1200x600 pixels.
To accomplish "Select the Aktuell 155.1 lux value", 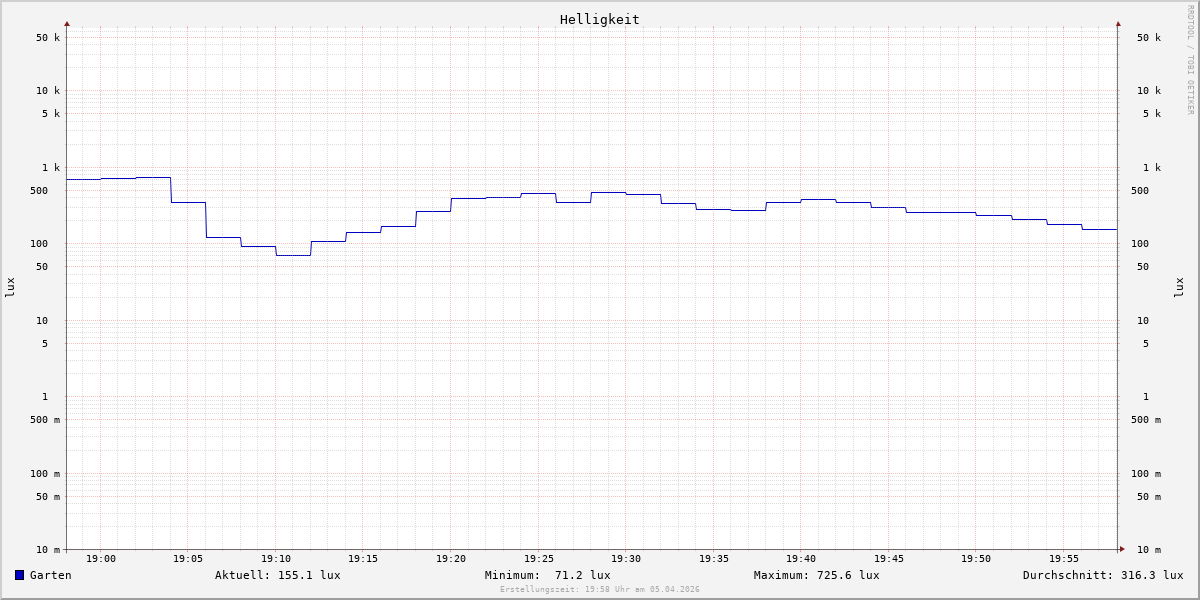I will [277, 575].
